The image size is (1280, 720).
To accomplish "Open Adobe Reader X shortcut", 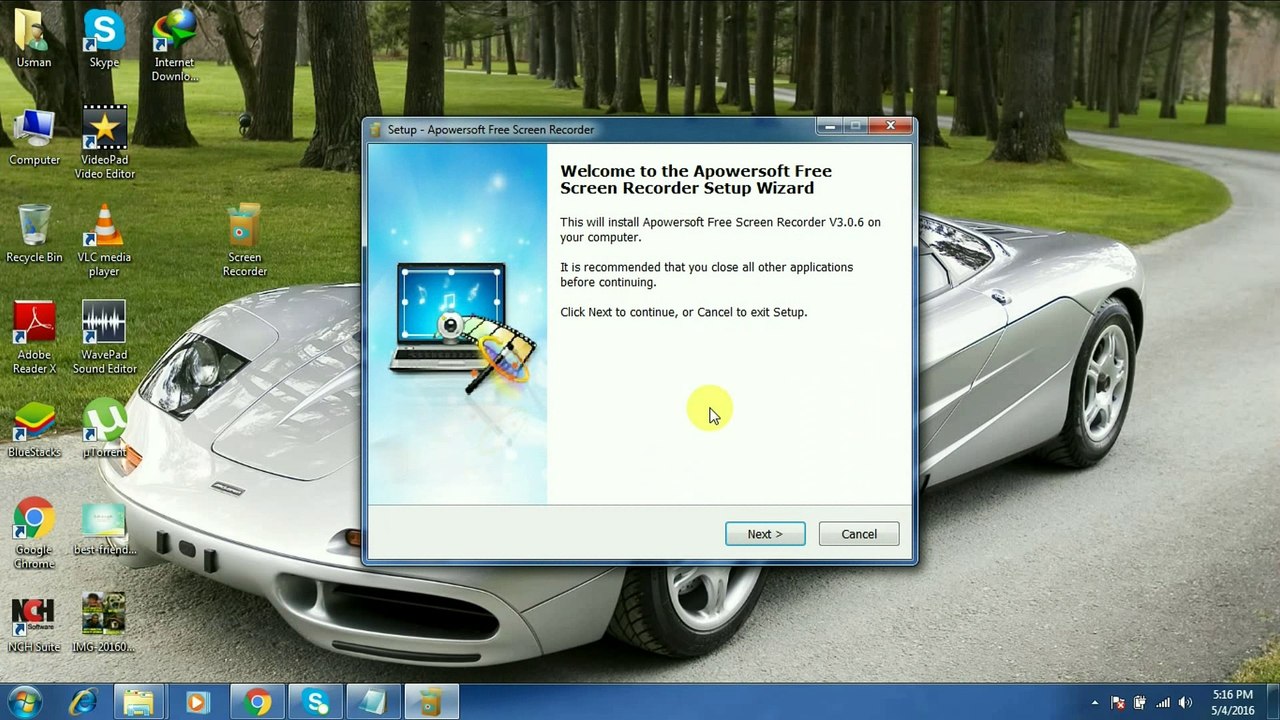I will [34, 338].
